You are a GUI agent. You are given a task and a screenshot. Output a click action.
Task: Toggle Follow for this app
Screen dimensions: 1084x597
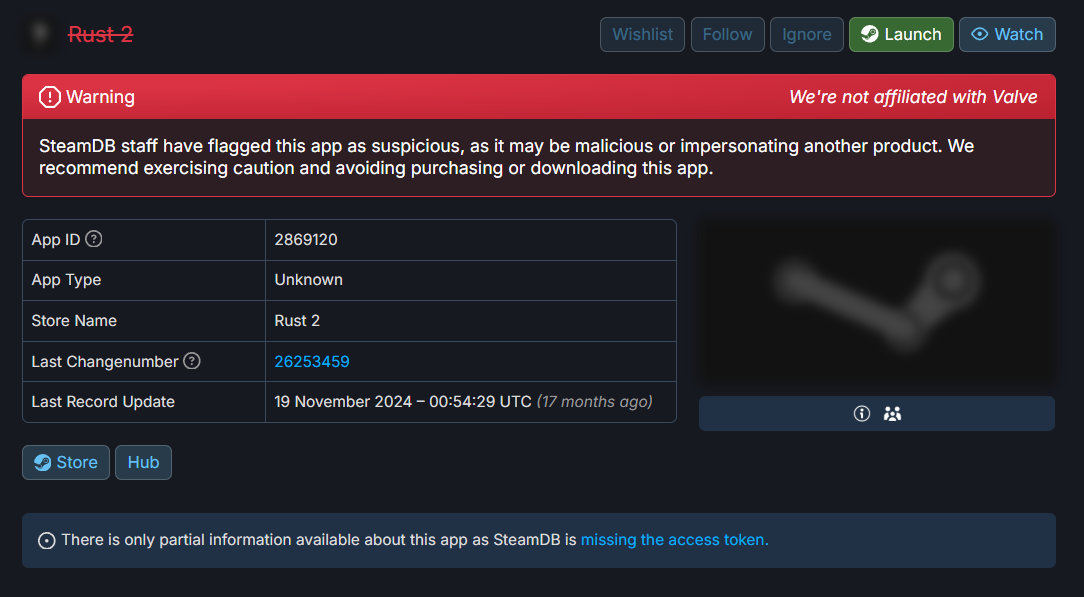coord(727,34)
